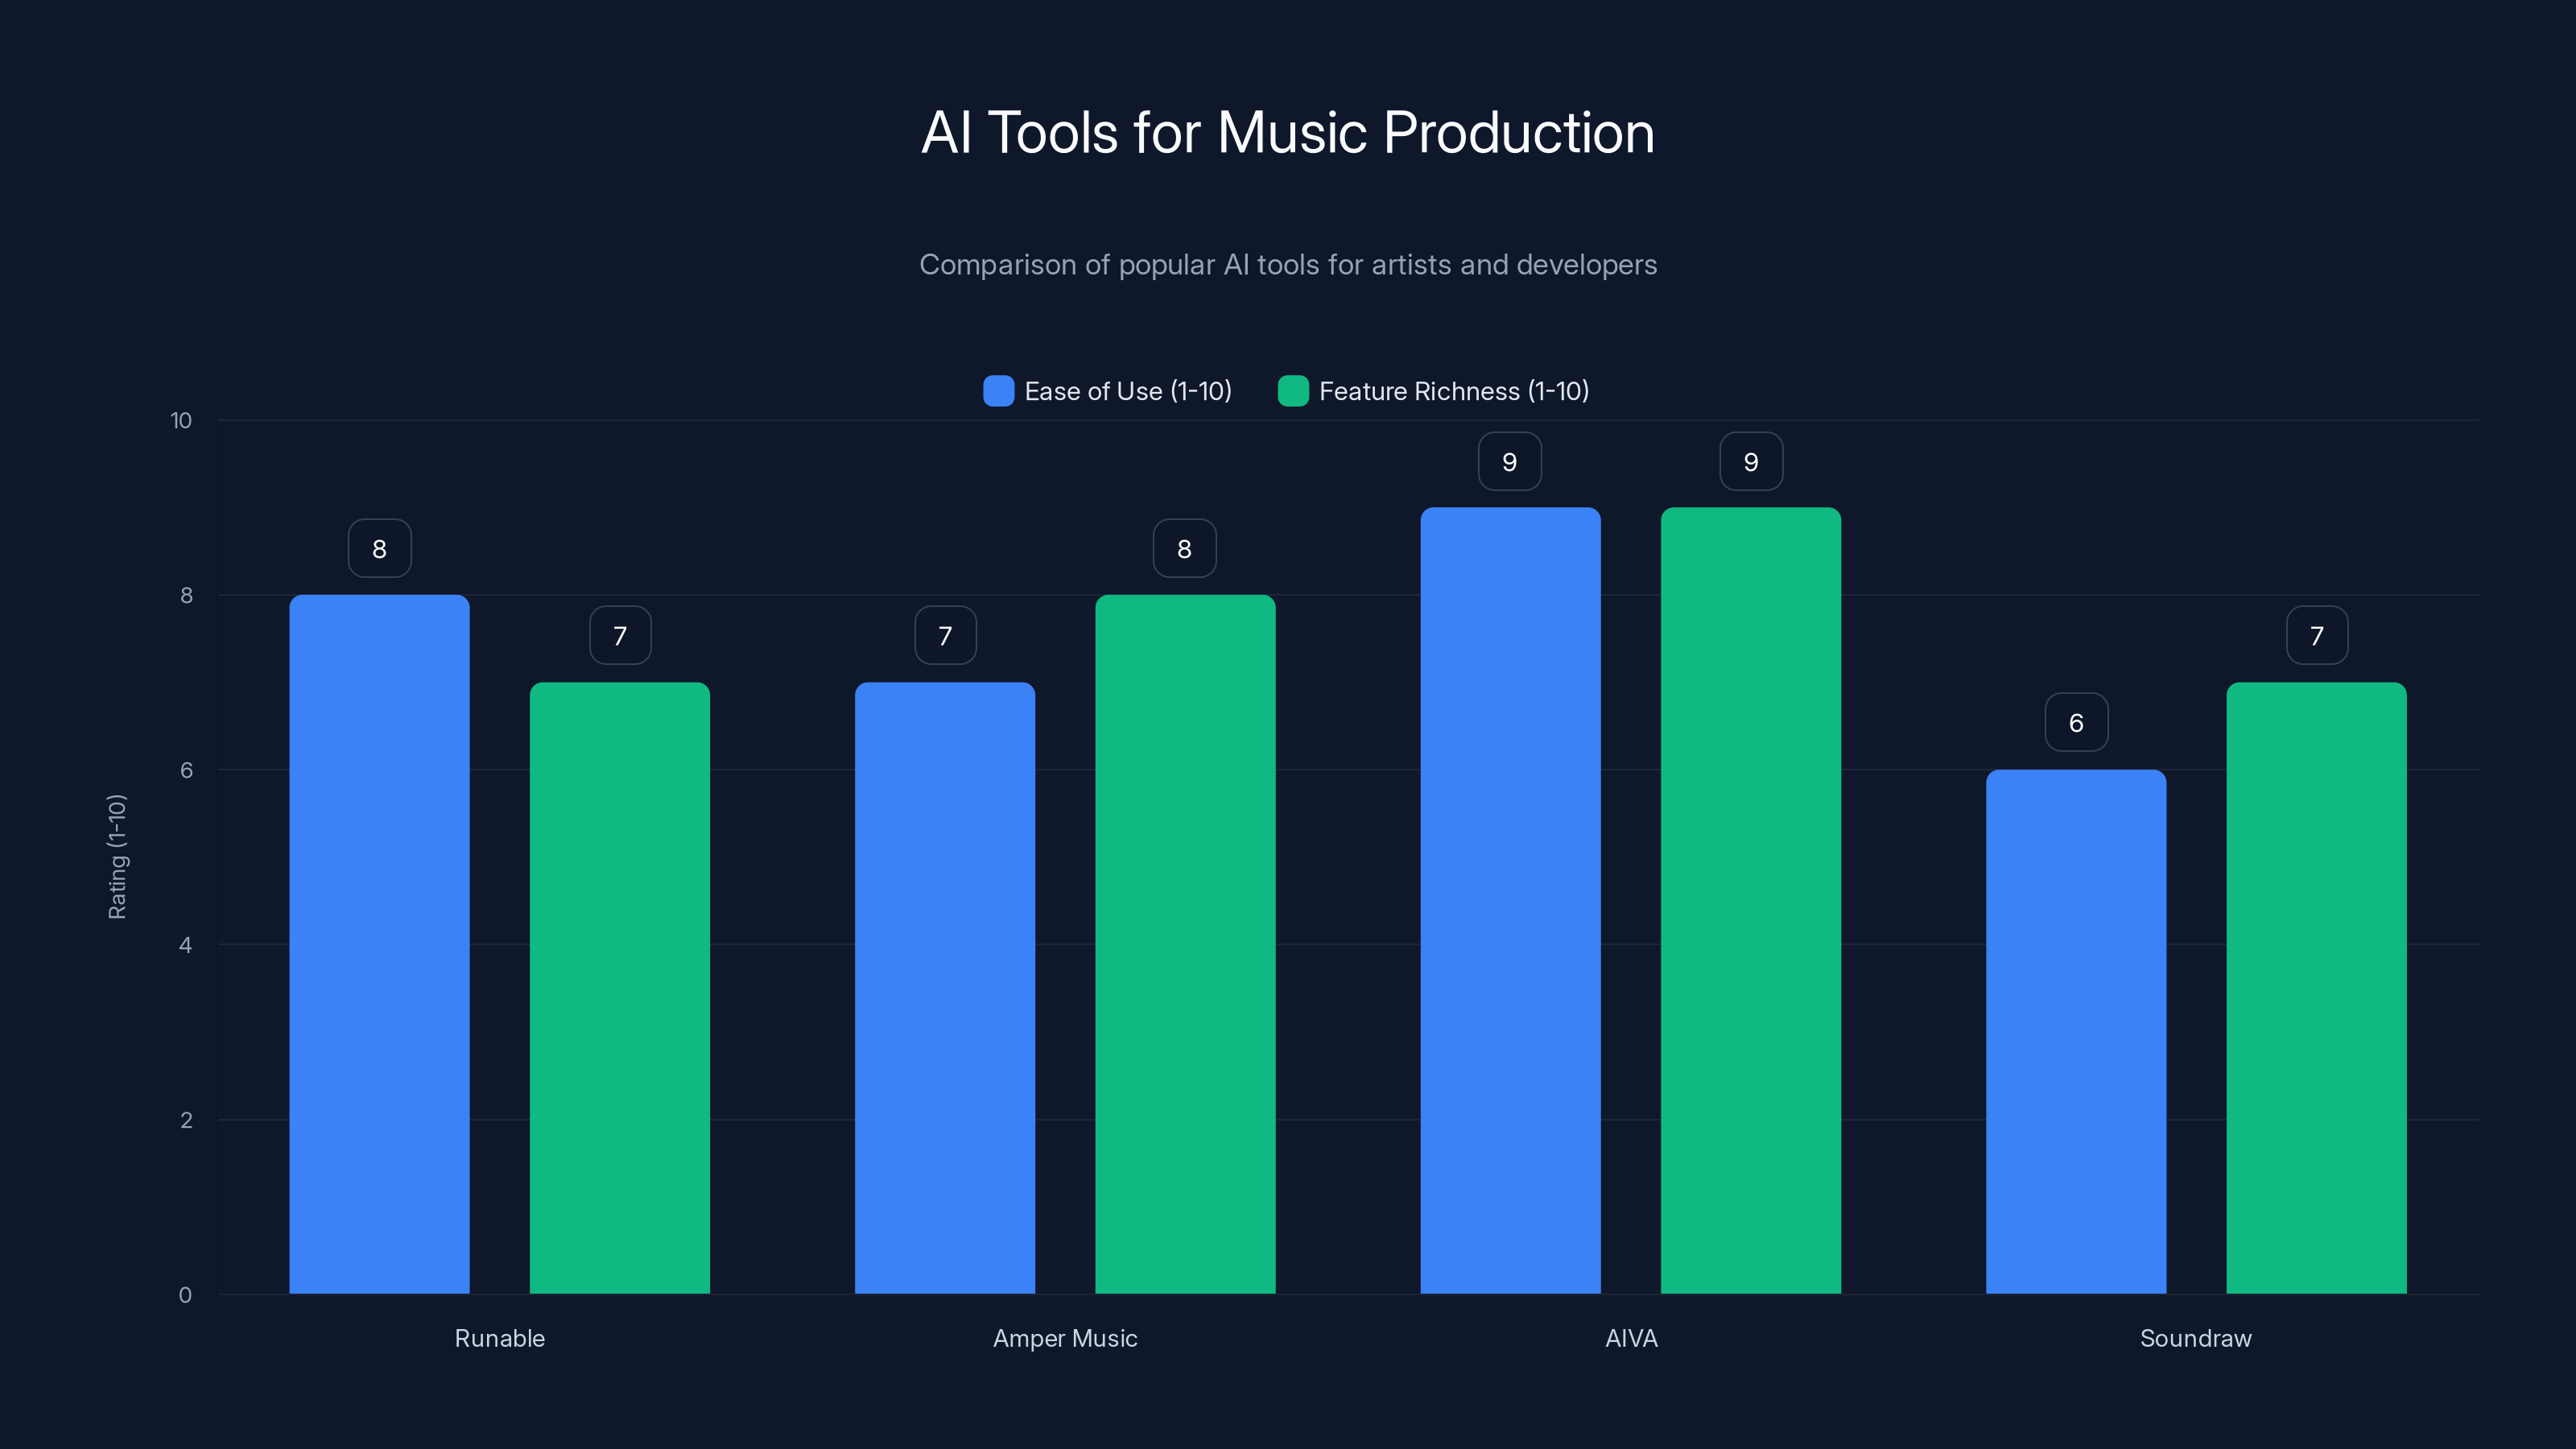Click the 10 tick mark on the y-axis
The height and width of the screenshot is (1449, 2576).
183,421
